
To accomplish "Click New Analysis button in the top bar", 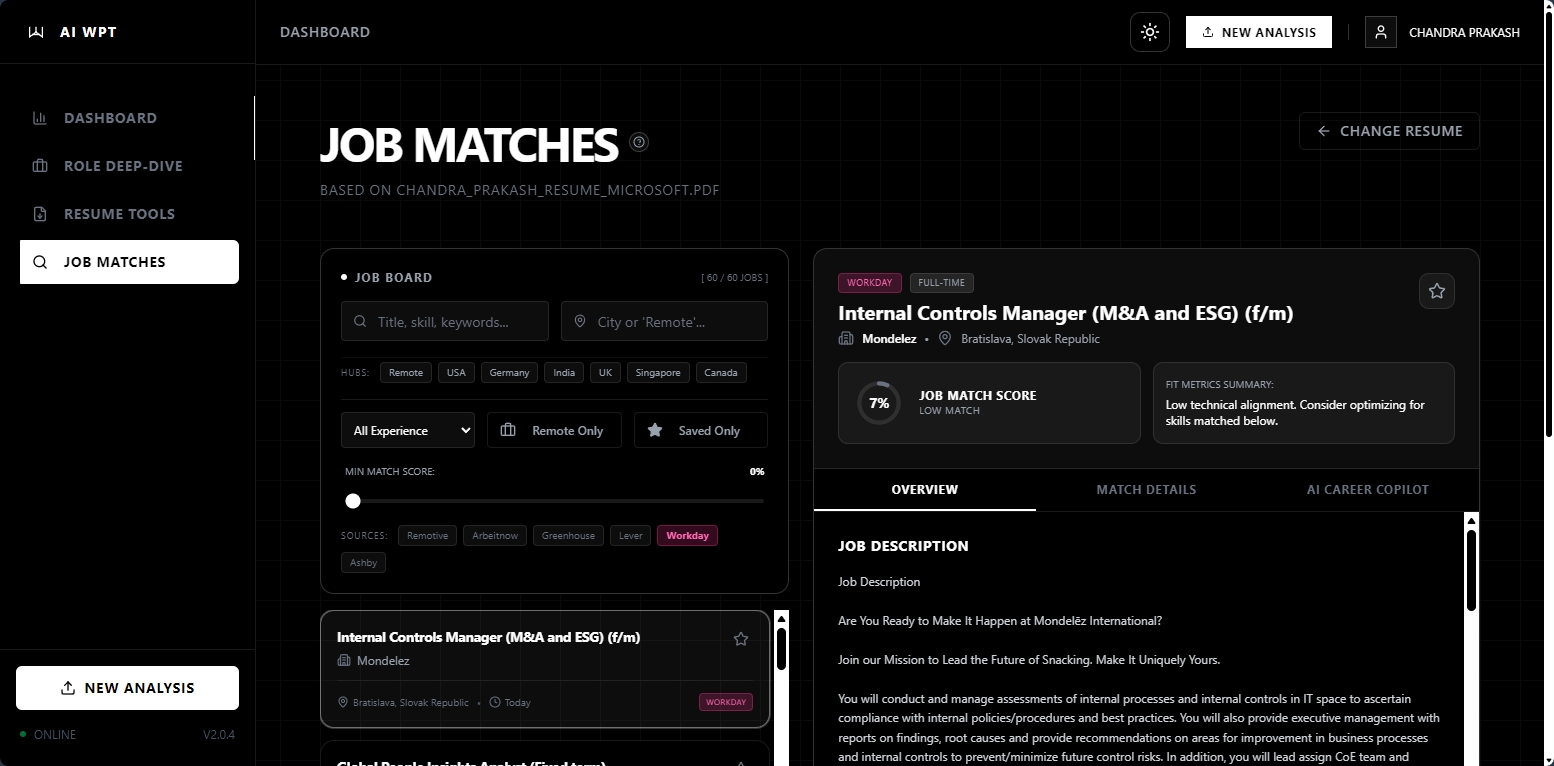I will 1259,32.
